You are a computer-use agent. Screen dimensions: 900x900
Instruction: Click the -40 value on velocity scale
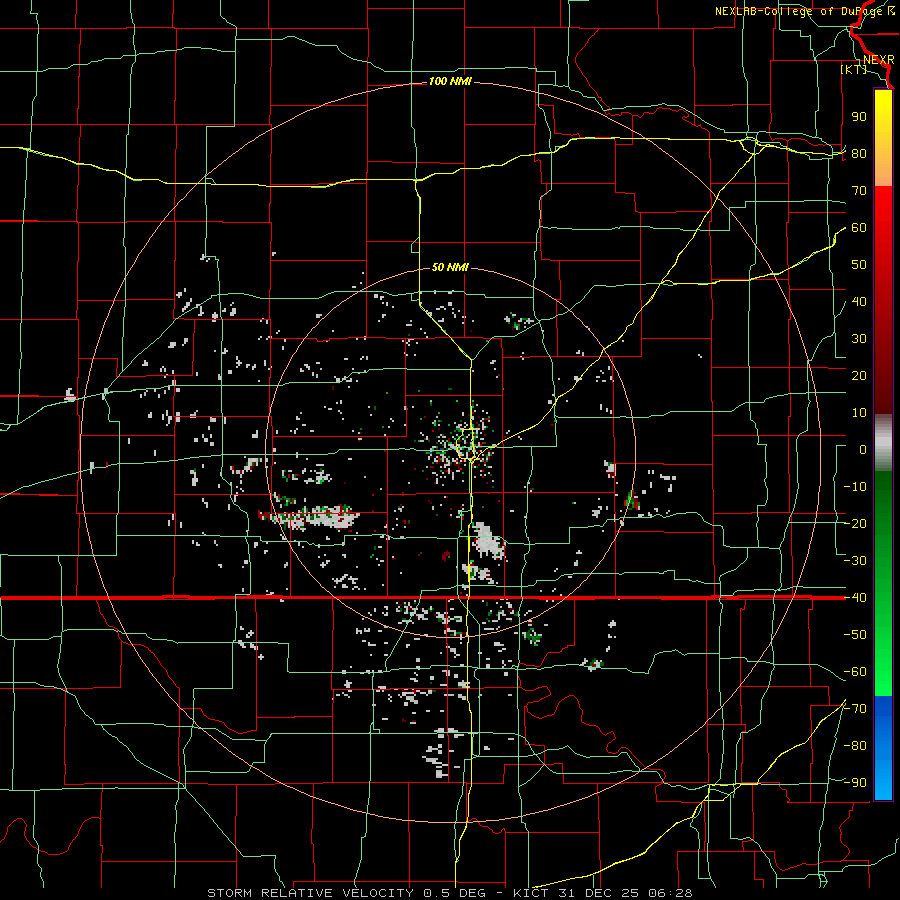855,598
